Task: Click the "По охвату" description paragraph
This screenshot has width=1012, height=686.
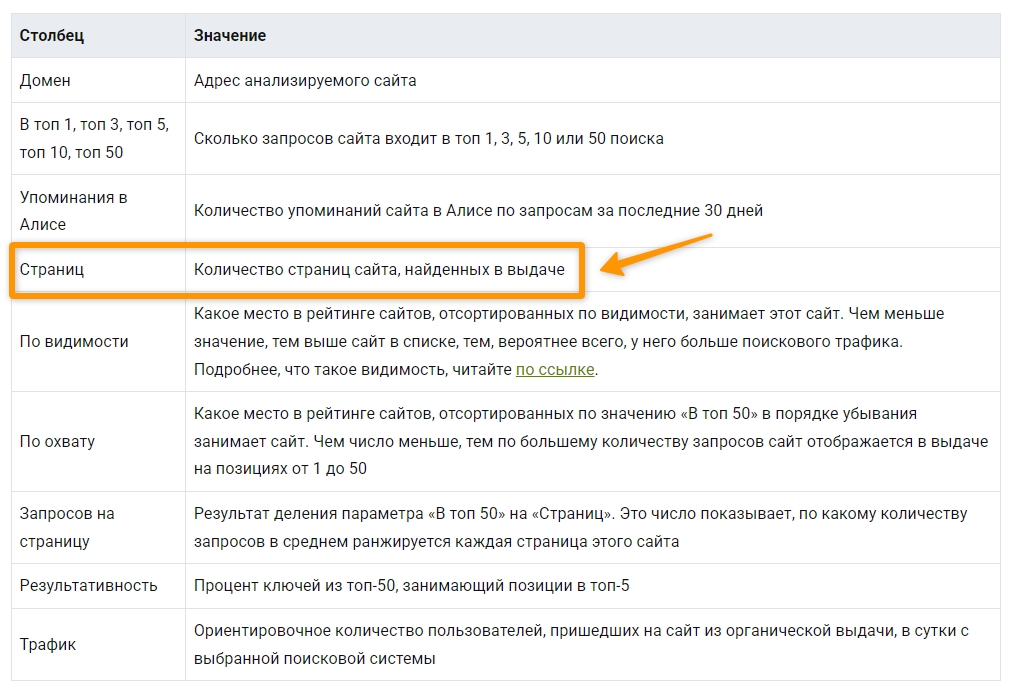Action: click(590, 441)
